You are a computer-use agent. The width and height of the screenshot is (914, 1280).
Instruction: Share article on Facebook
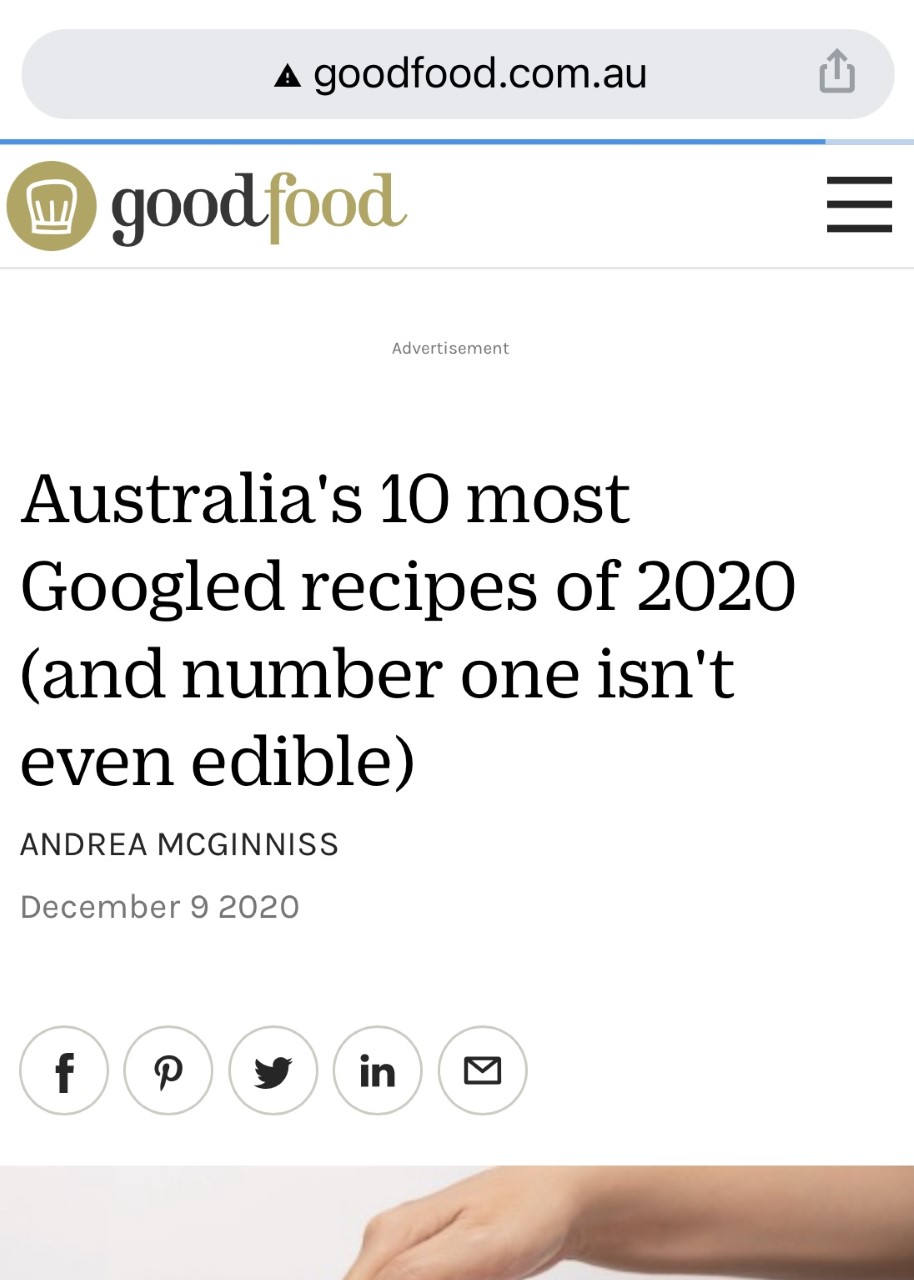tap(64, 1071)
